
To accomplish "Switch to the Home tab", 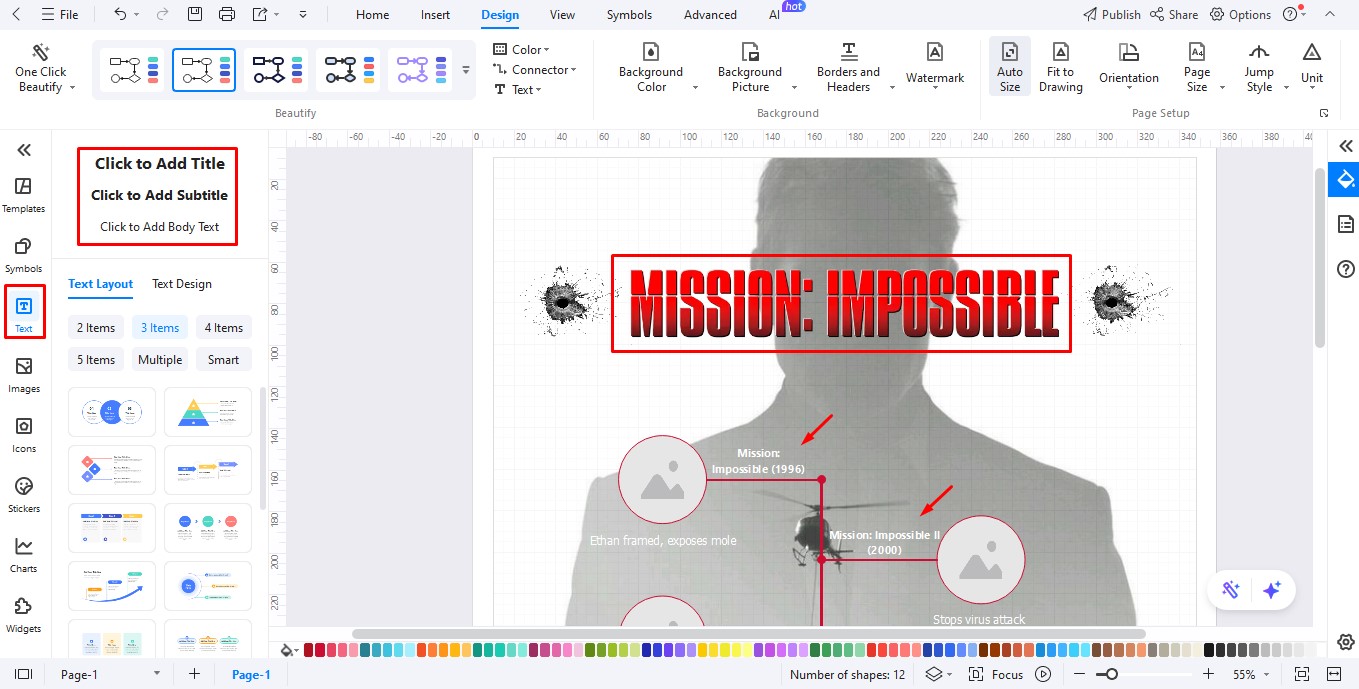I will click(x=373, y=15).
